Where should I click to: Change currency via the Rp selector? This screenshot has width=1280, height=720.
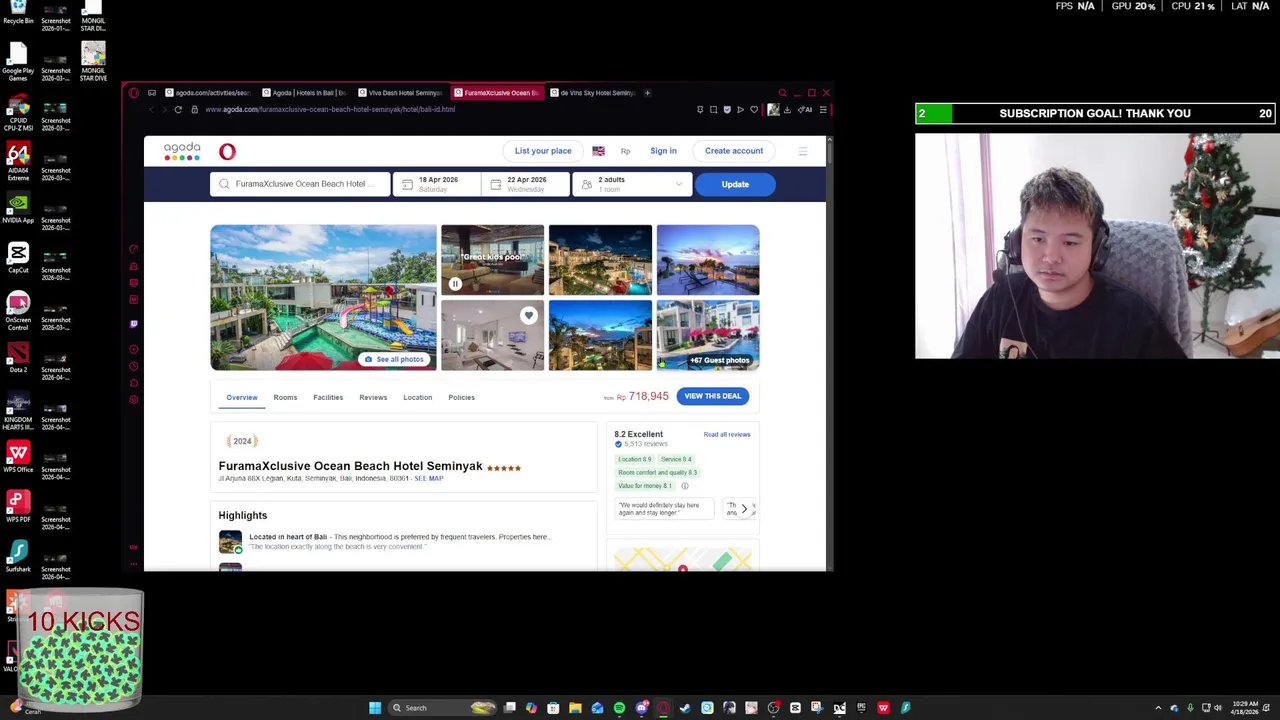pyautogui.click(x=625, y=151)
